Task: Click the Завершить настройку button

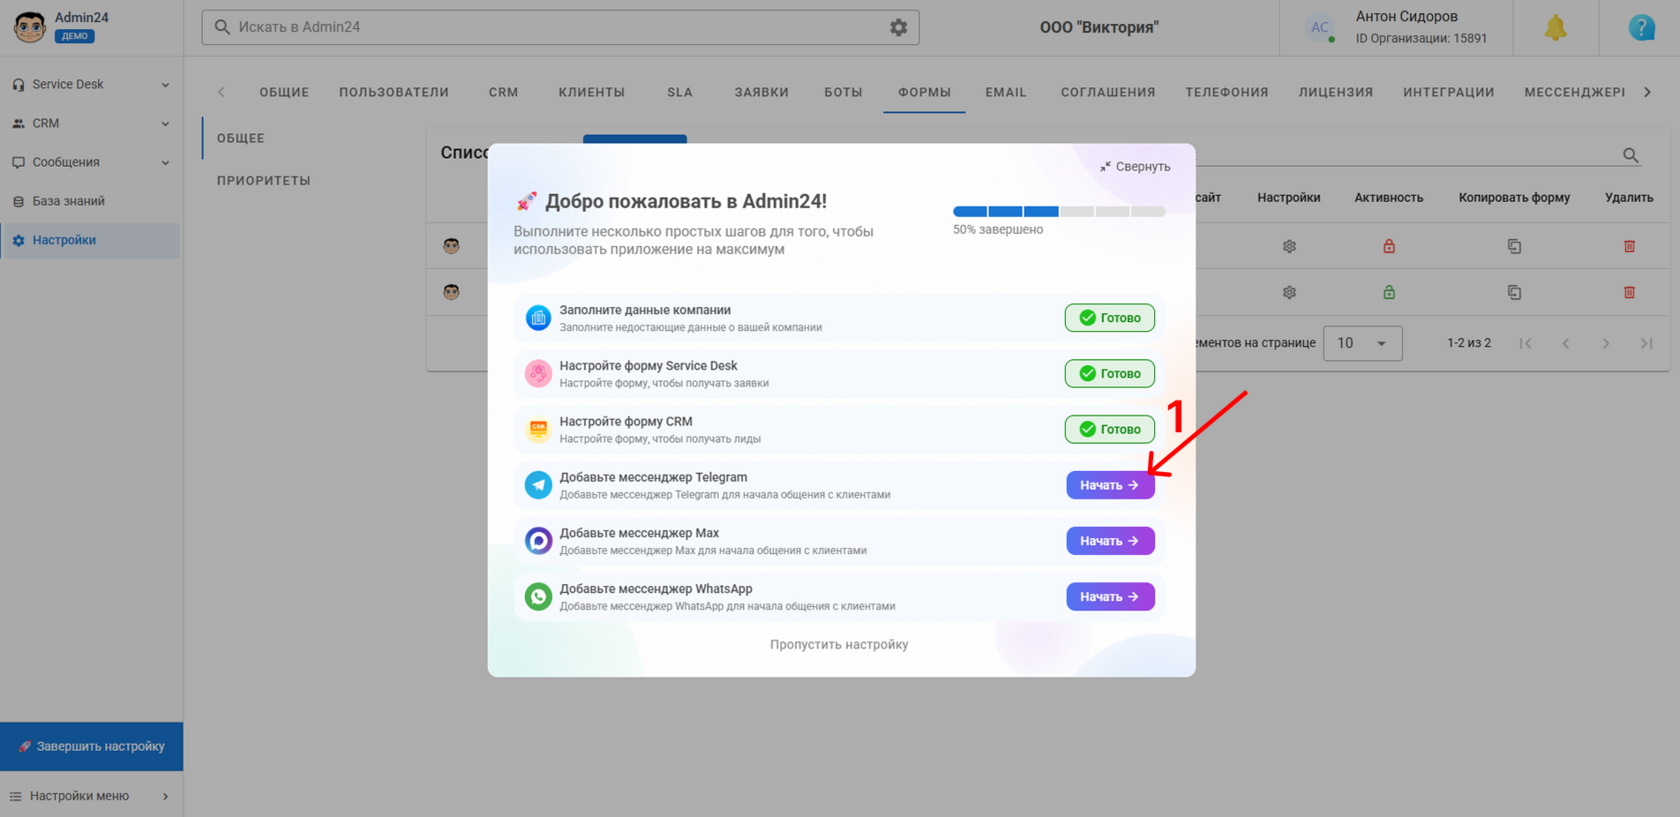Action: (91, 747)
